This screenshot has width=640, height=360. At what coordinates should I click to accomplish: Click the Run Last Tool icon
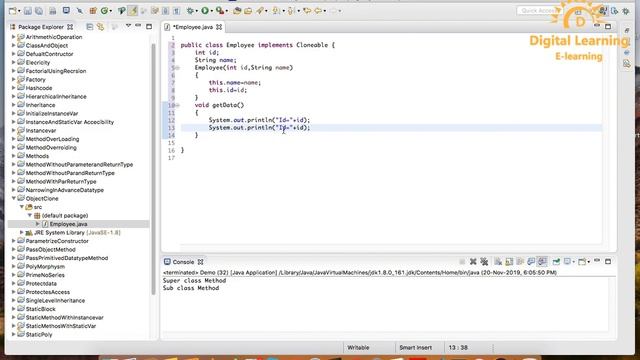point(220,11)
